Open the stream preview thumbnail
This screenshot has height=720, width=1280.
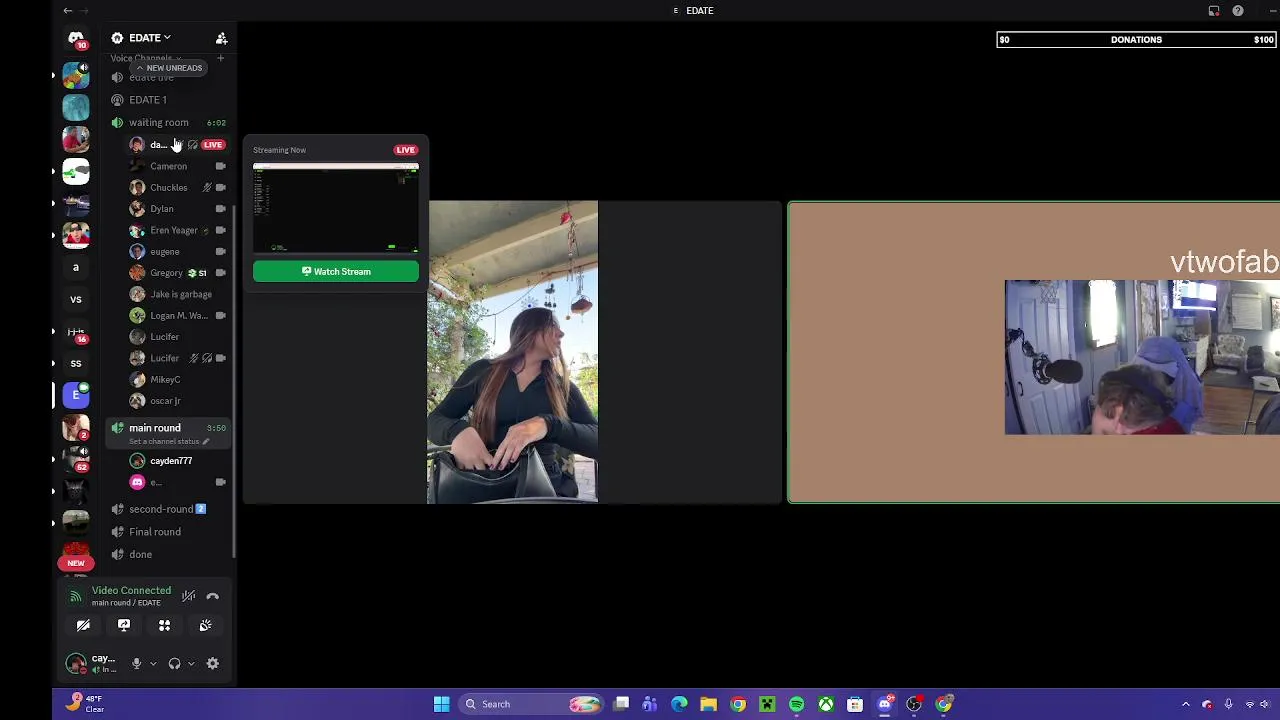pyautogui.click(x=336, y=209)
